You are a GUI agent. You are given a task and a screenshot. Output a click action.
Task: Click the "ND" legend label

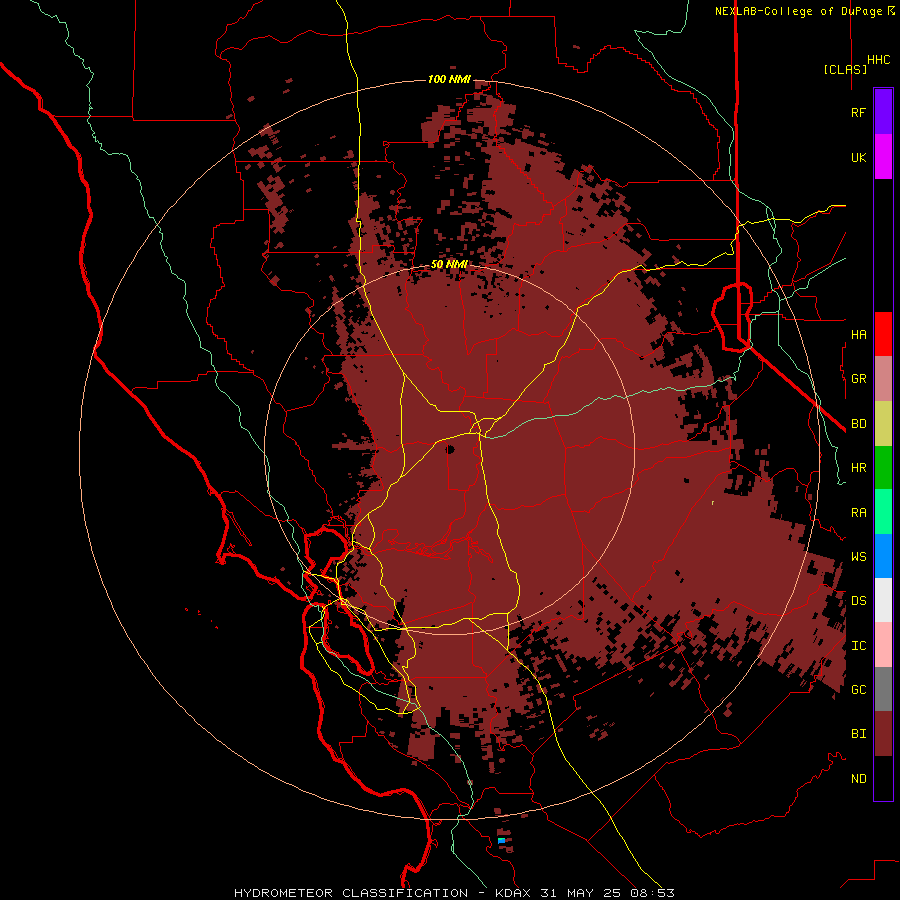click(x=858, y=779)
